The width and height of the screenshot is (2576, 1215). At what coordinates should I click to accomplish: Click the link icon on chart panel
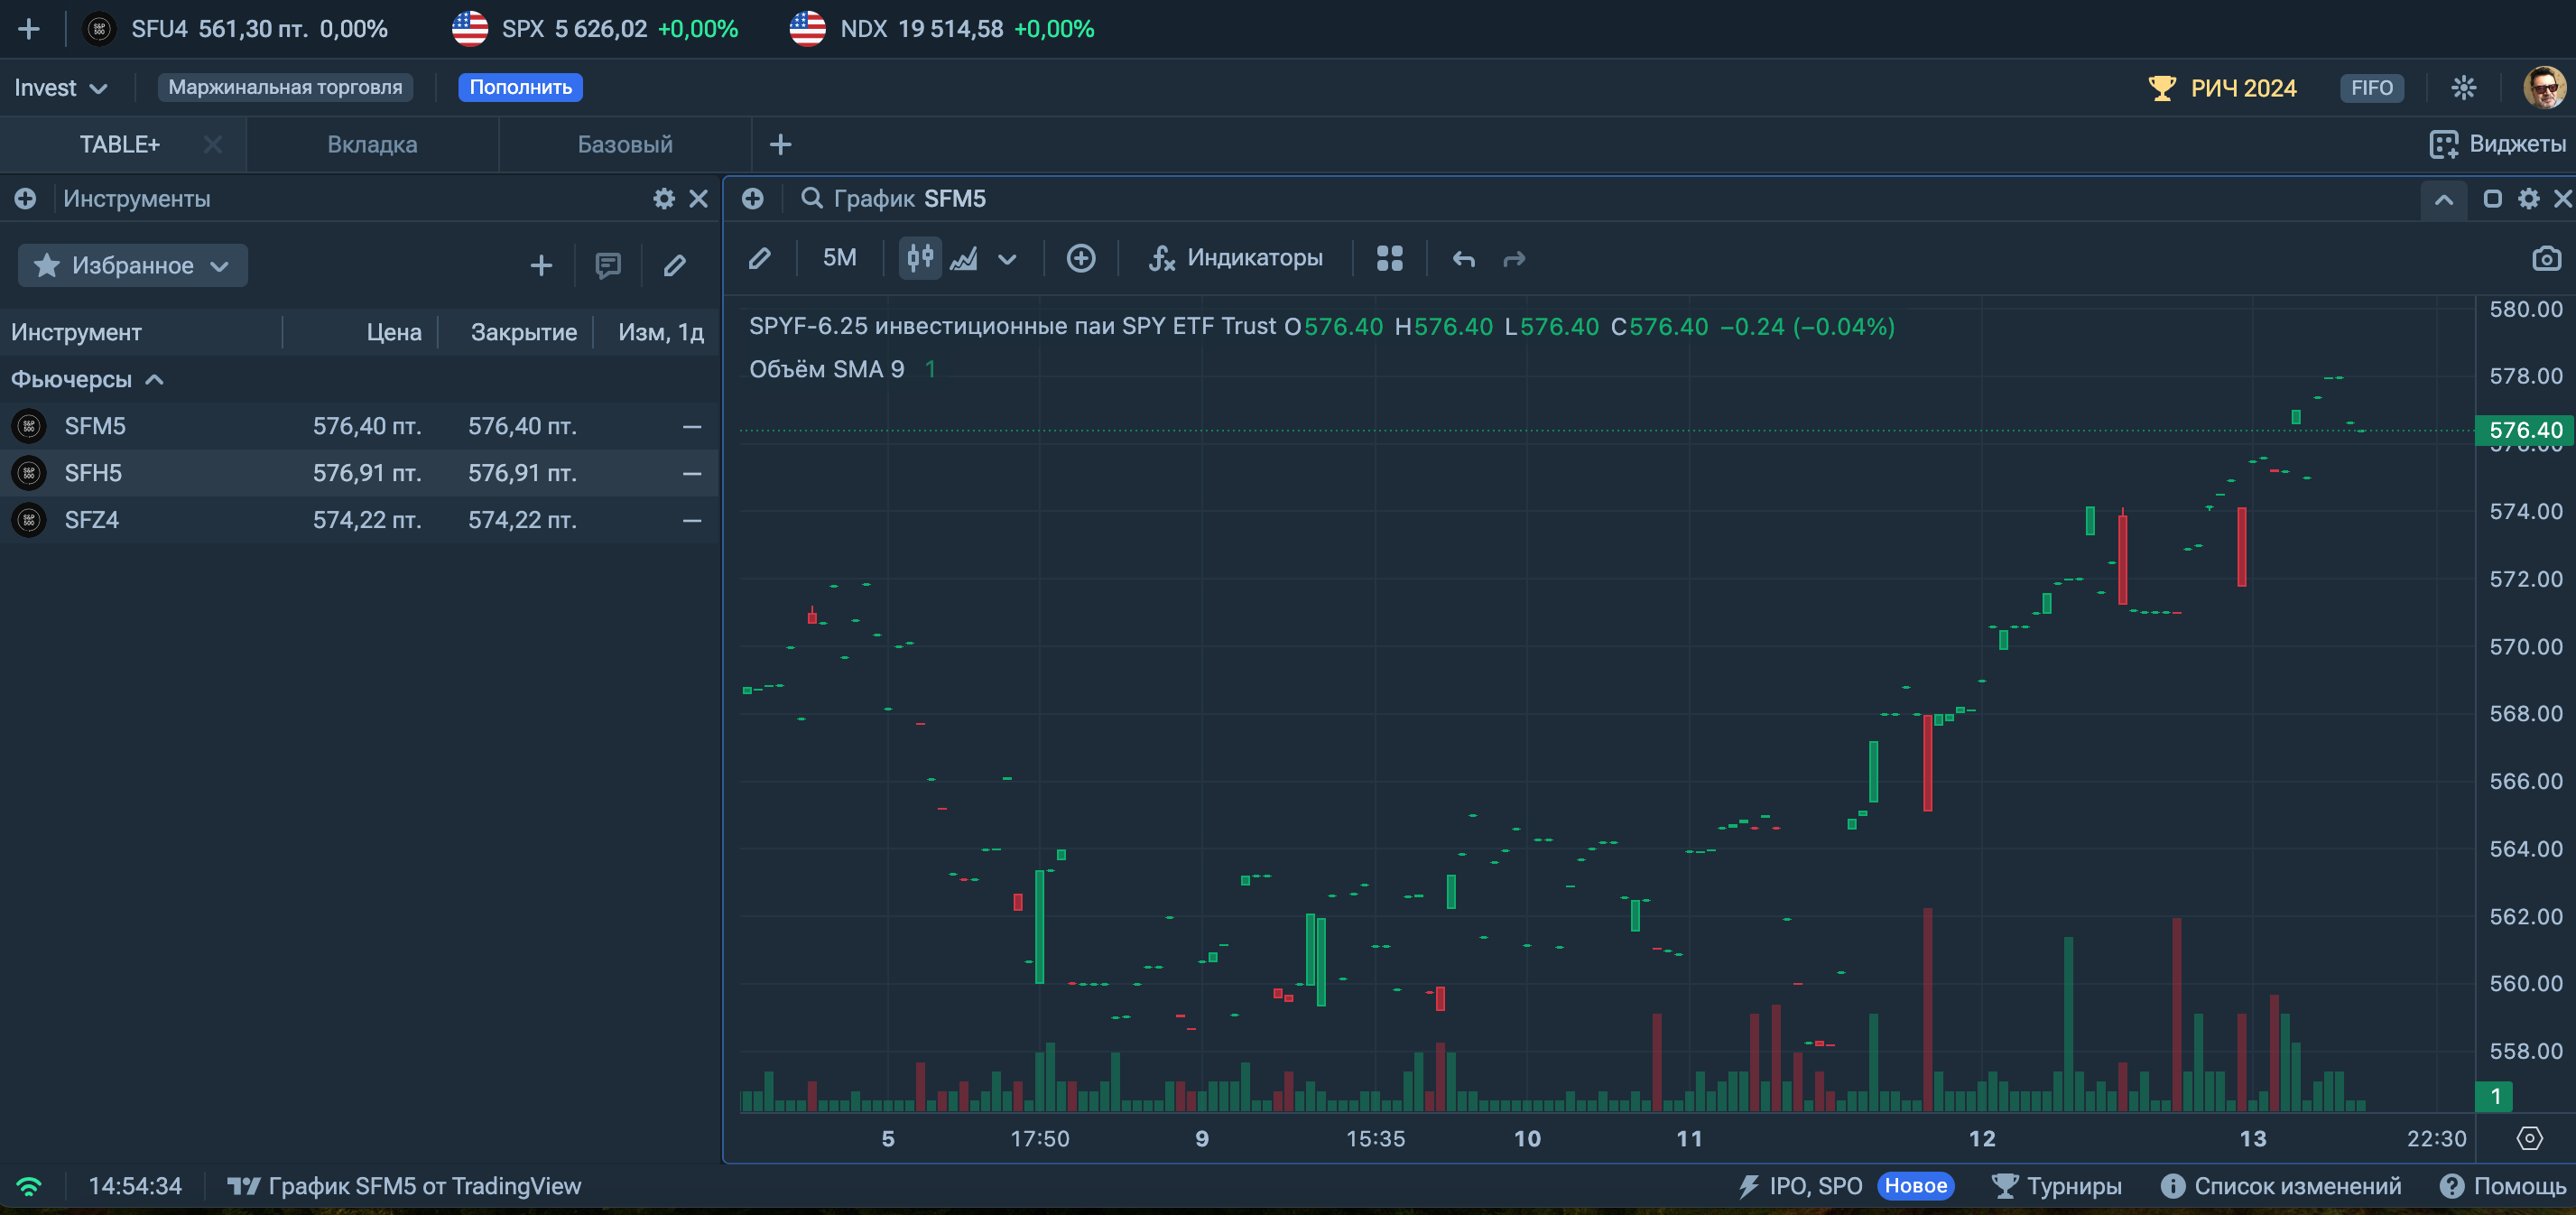(753, 198)
